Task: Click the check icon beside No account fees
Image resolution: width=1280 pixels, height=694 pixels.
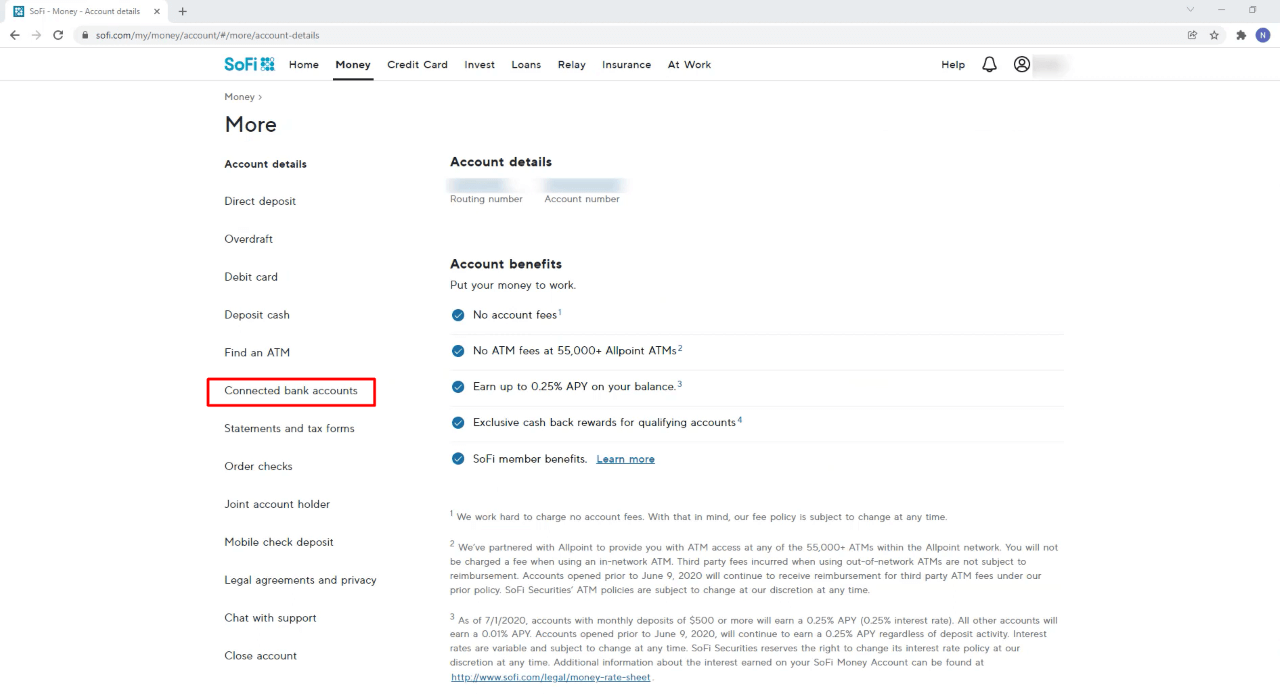Action: click(x=458, y=315)
